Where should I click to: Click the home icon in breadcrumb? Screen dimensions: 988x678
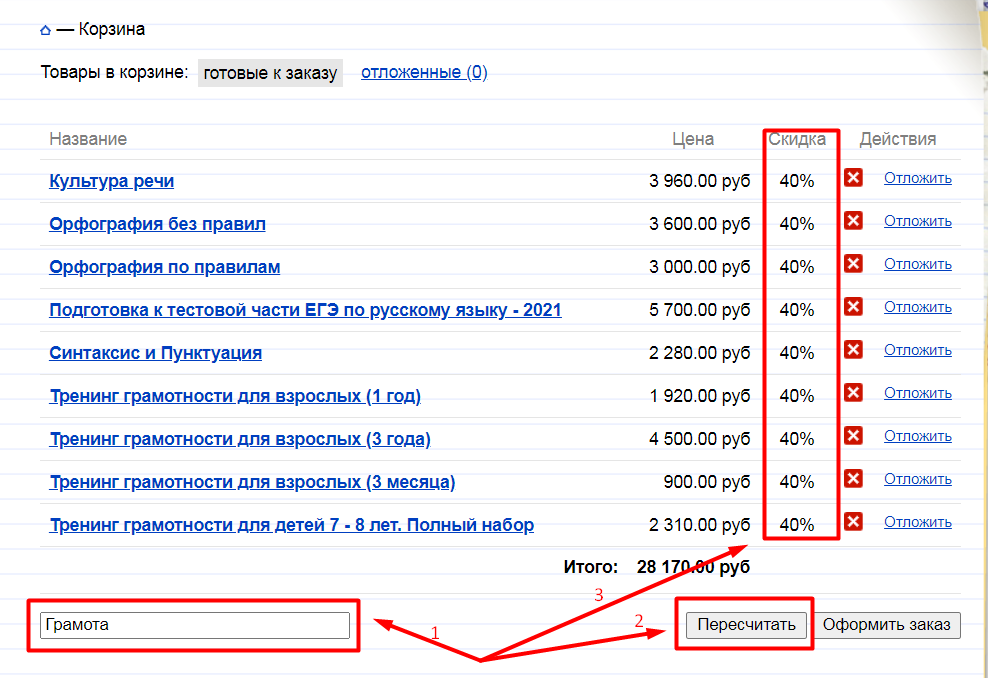pos(45,30)
